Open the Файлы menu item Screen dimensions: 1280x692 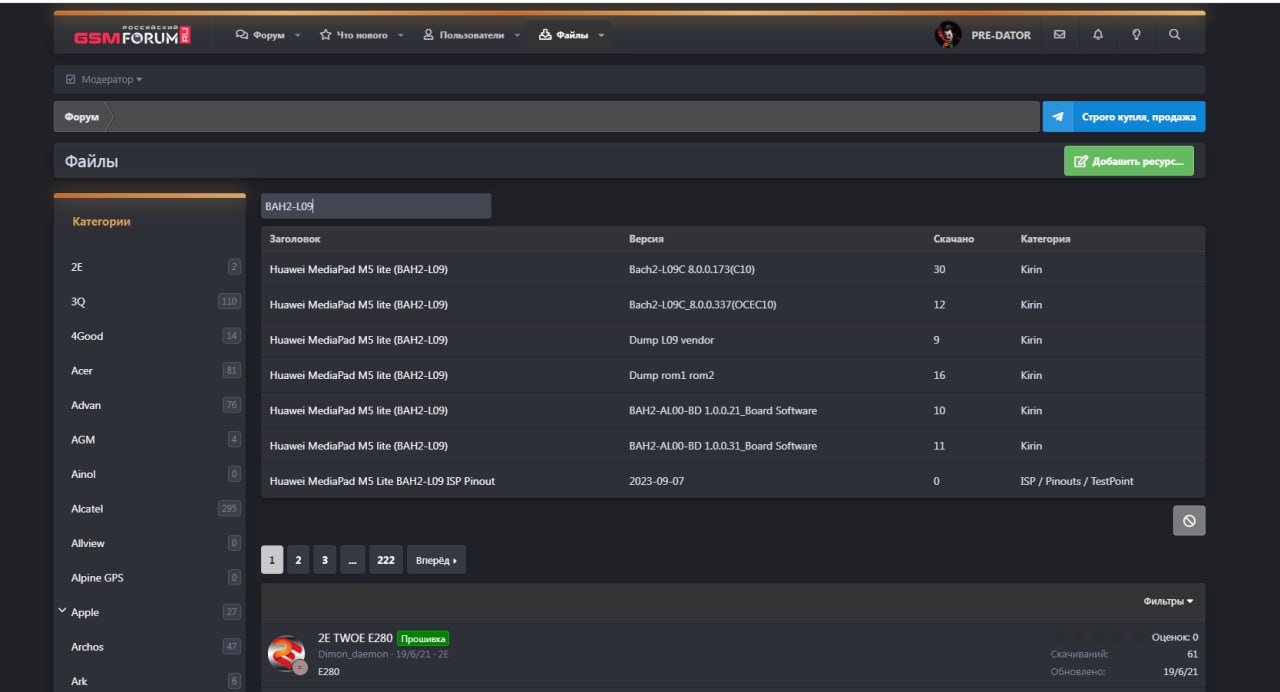564,35
